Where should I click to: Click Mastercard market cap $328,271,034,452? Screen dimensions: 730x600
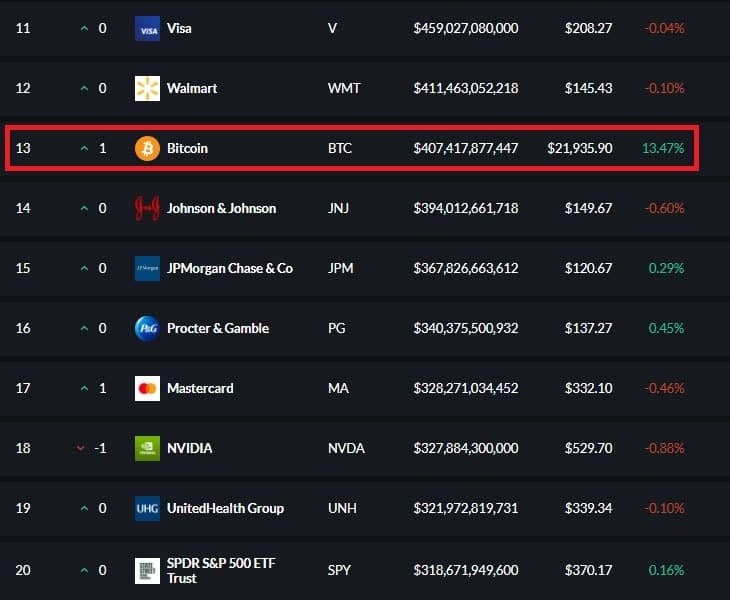(466, 389)
